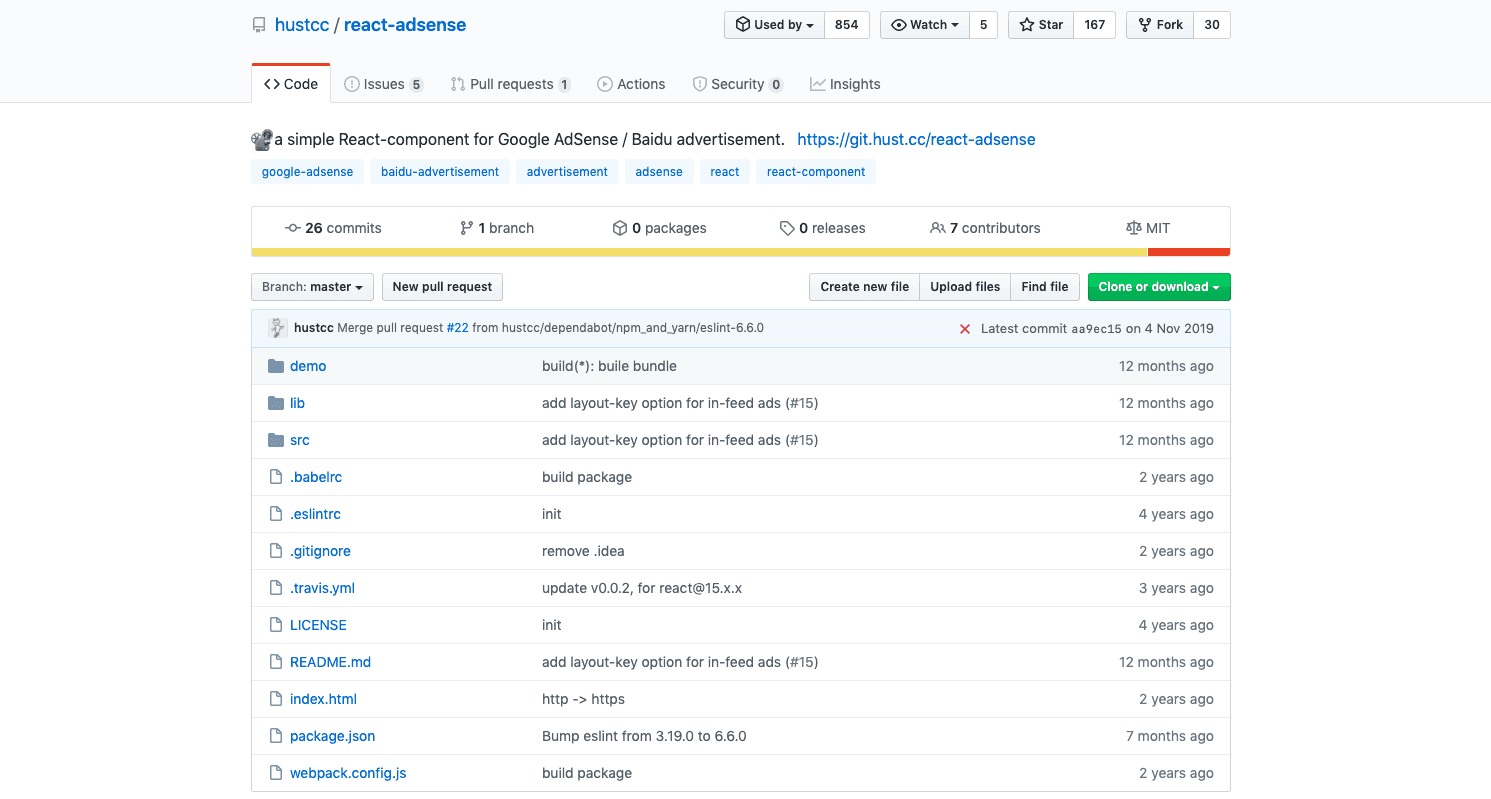This screenshot has height=799, width=1491.
Task: Open the Watch dropdown
Action: coord(925,25)
